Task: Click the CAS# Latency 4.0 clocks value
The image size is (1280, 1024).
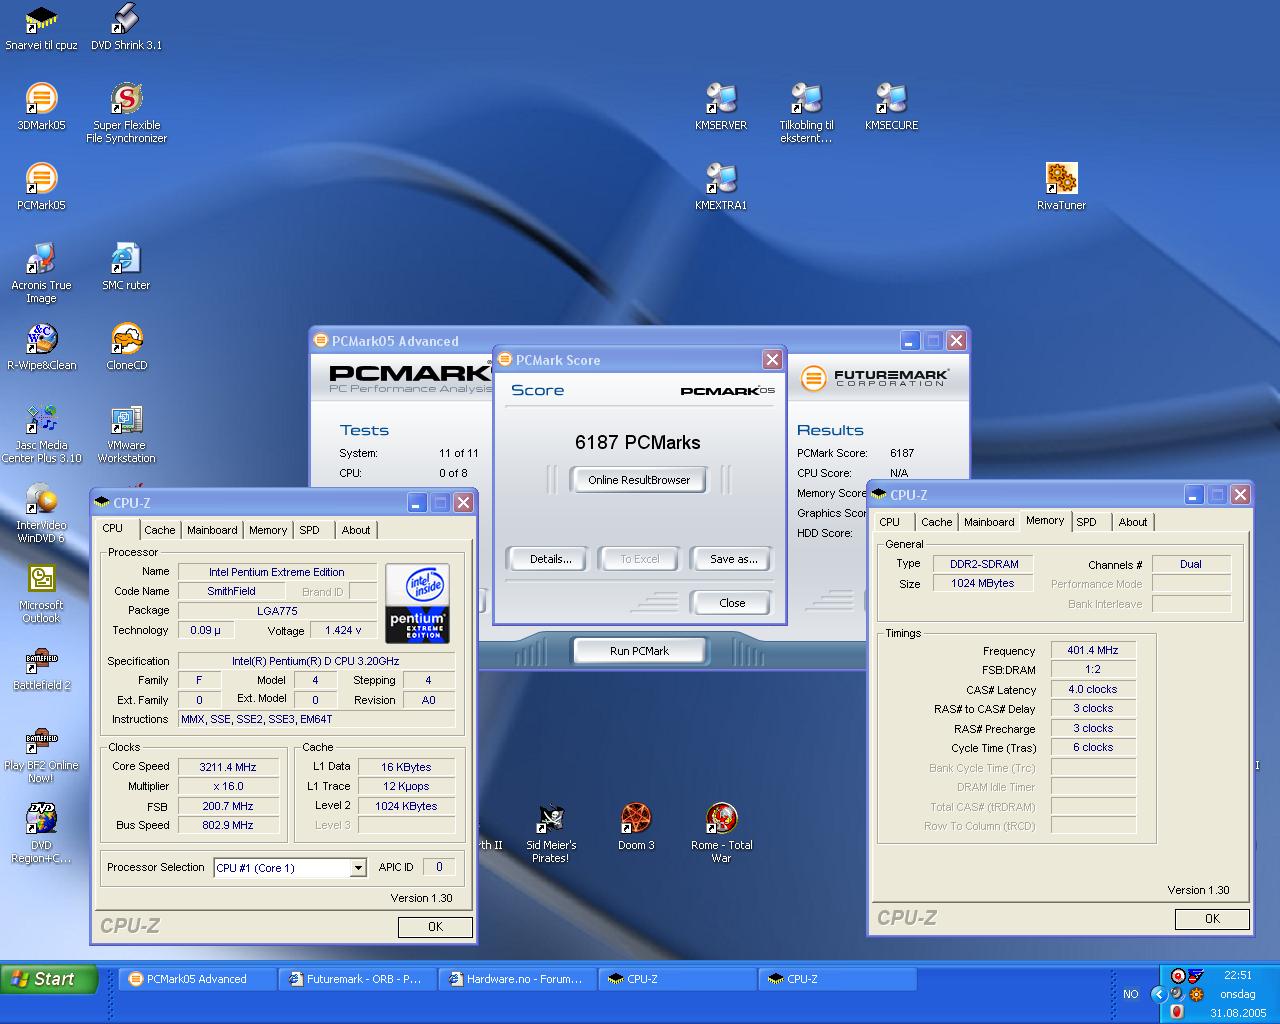Action: [1093, 689]
